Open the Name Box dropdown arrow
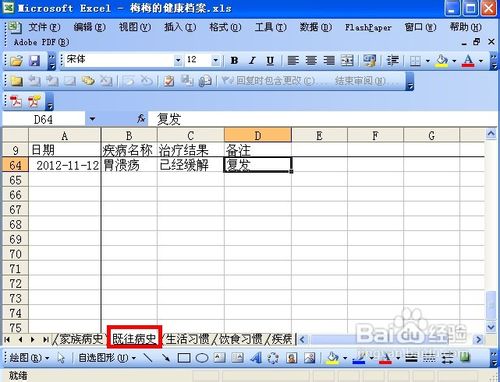500x382 pixels. click(x=92, y=119)
